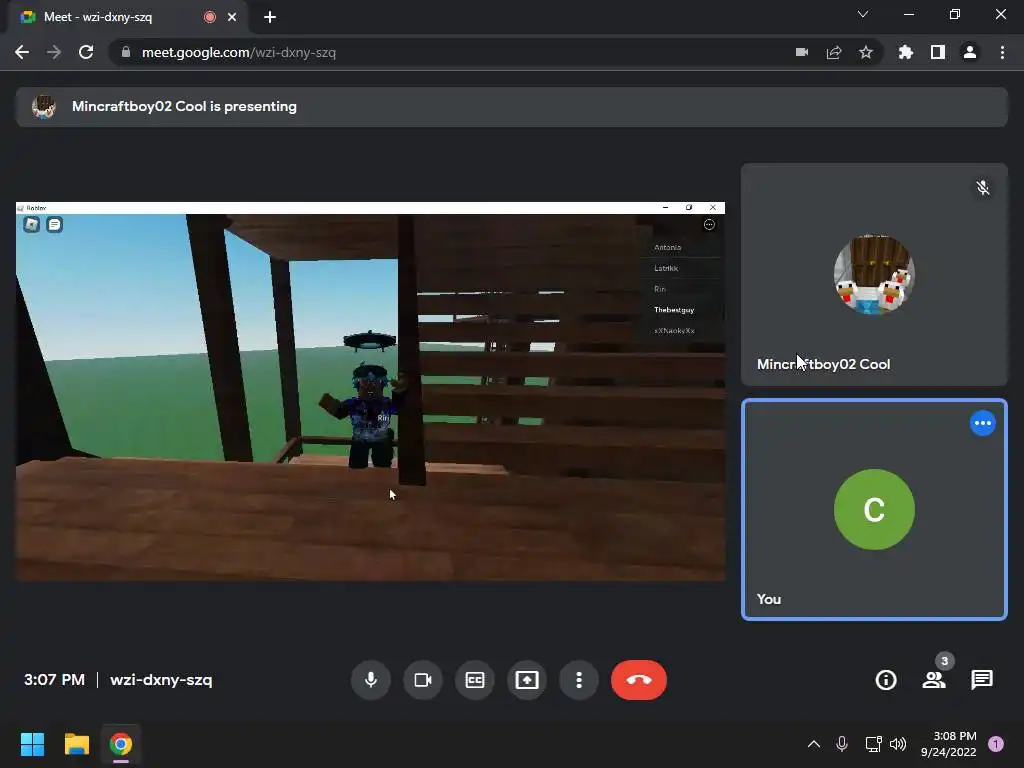Image resolution: width=1024 pixels, height=768 pixels.
Task: Click Chrome icon in taskbar
Action: tap(121, 744)
